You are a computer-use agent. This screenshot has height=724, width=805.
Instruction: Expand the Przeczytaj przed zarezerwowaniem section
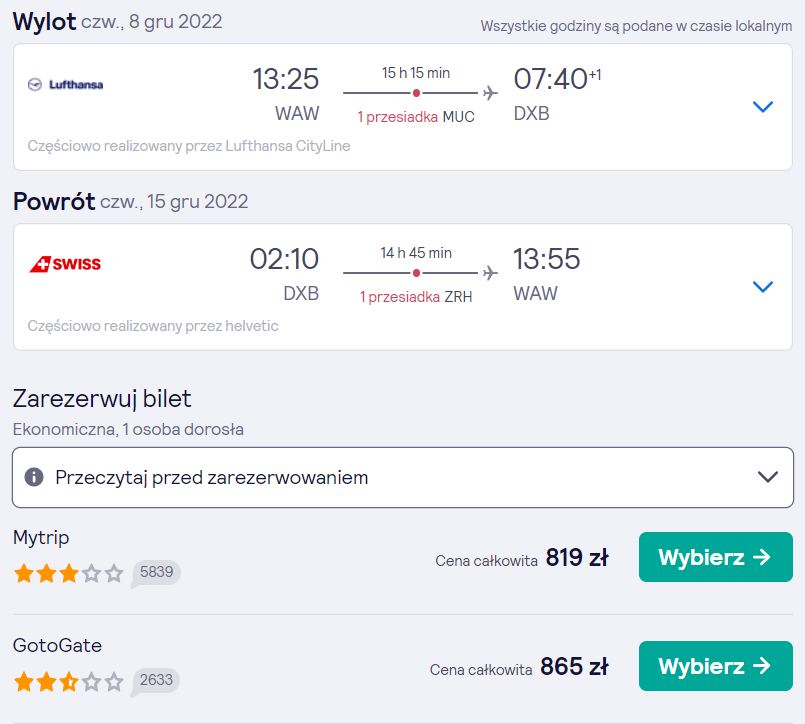click(403, 478)
